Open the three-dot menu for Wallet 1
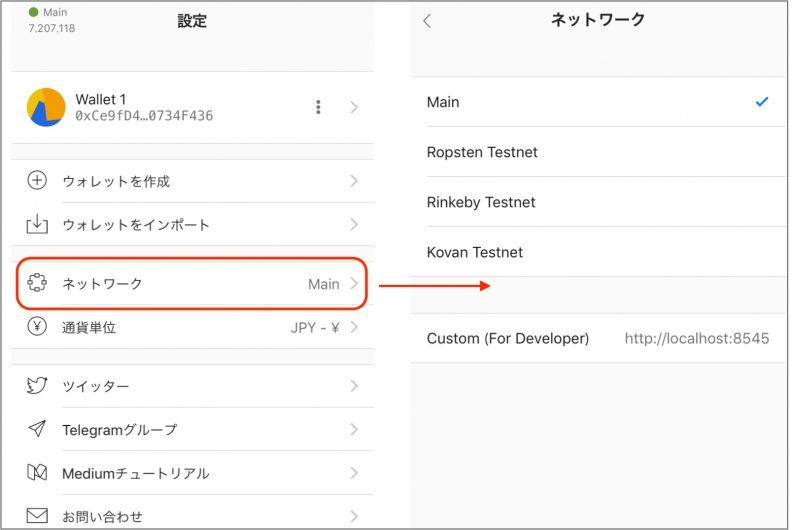The image size is (800, 530). 318,107
